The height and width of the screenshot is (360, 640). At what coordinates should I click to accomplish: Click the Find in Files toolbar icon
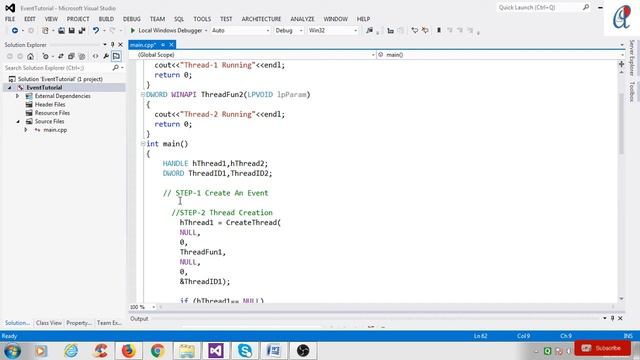(x=369, y=31)
